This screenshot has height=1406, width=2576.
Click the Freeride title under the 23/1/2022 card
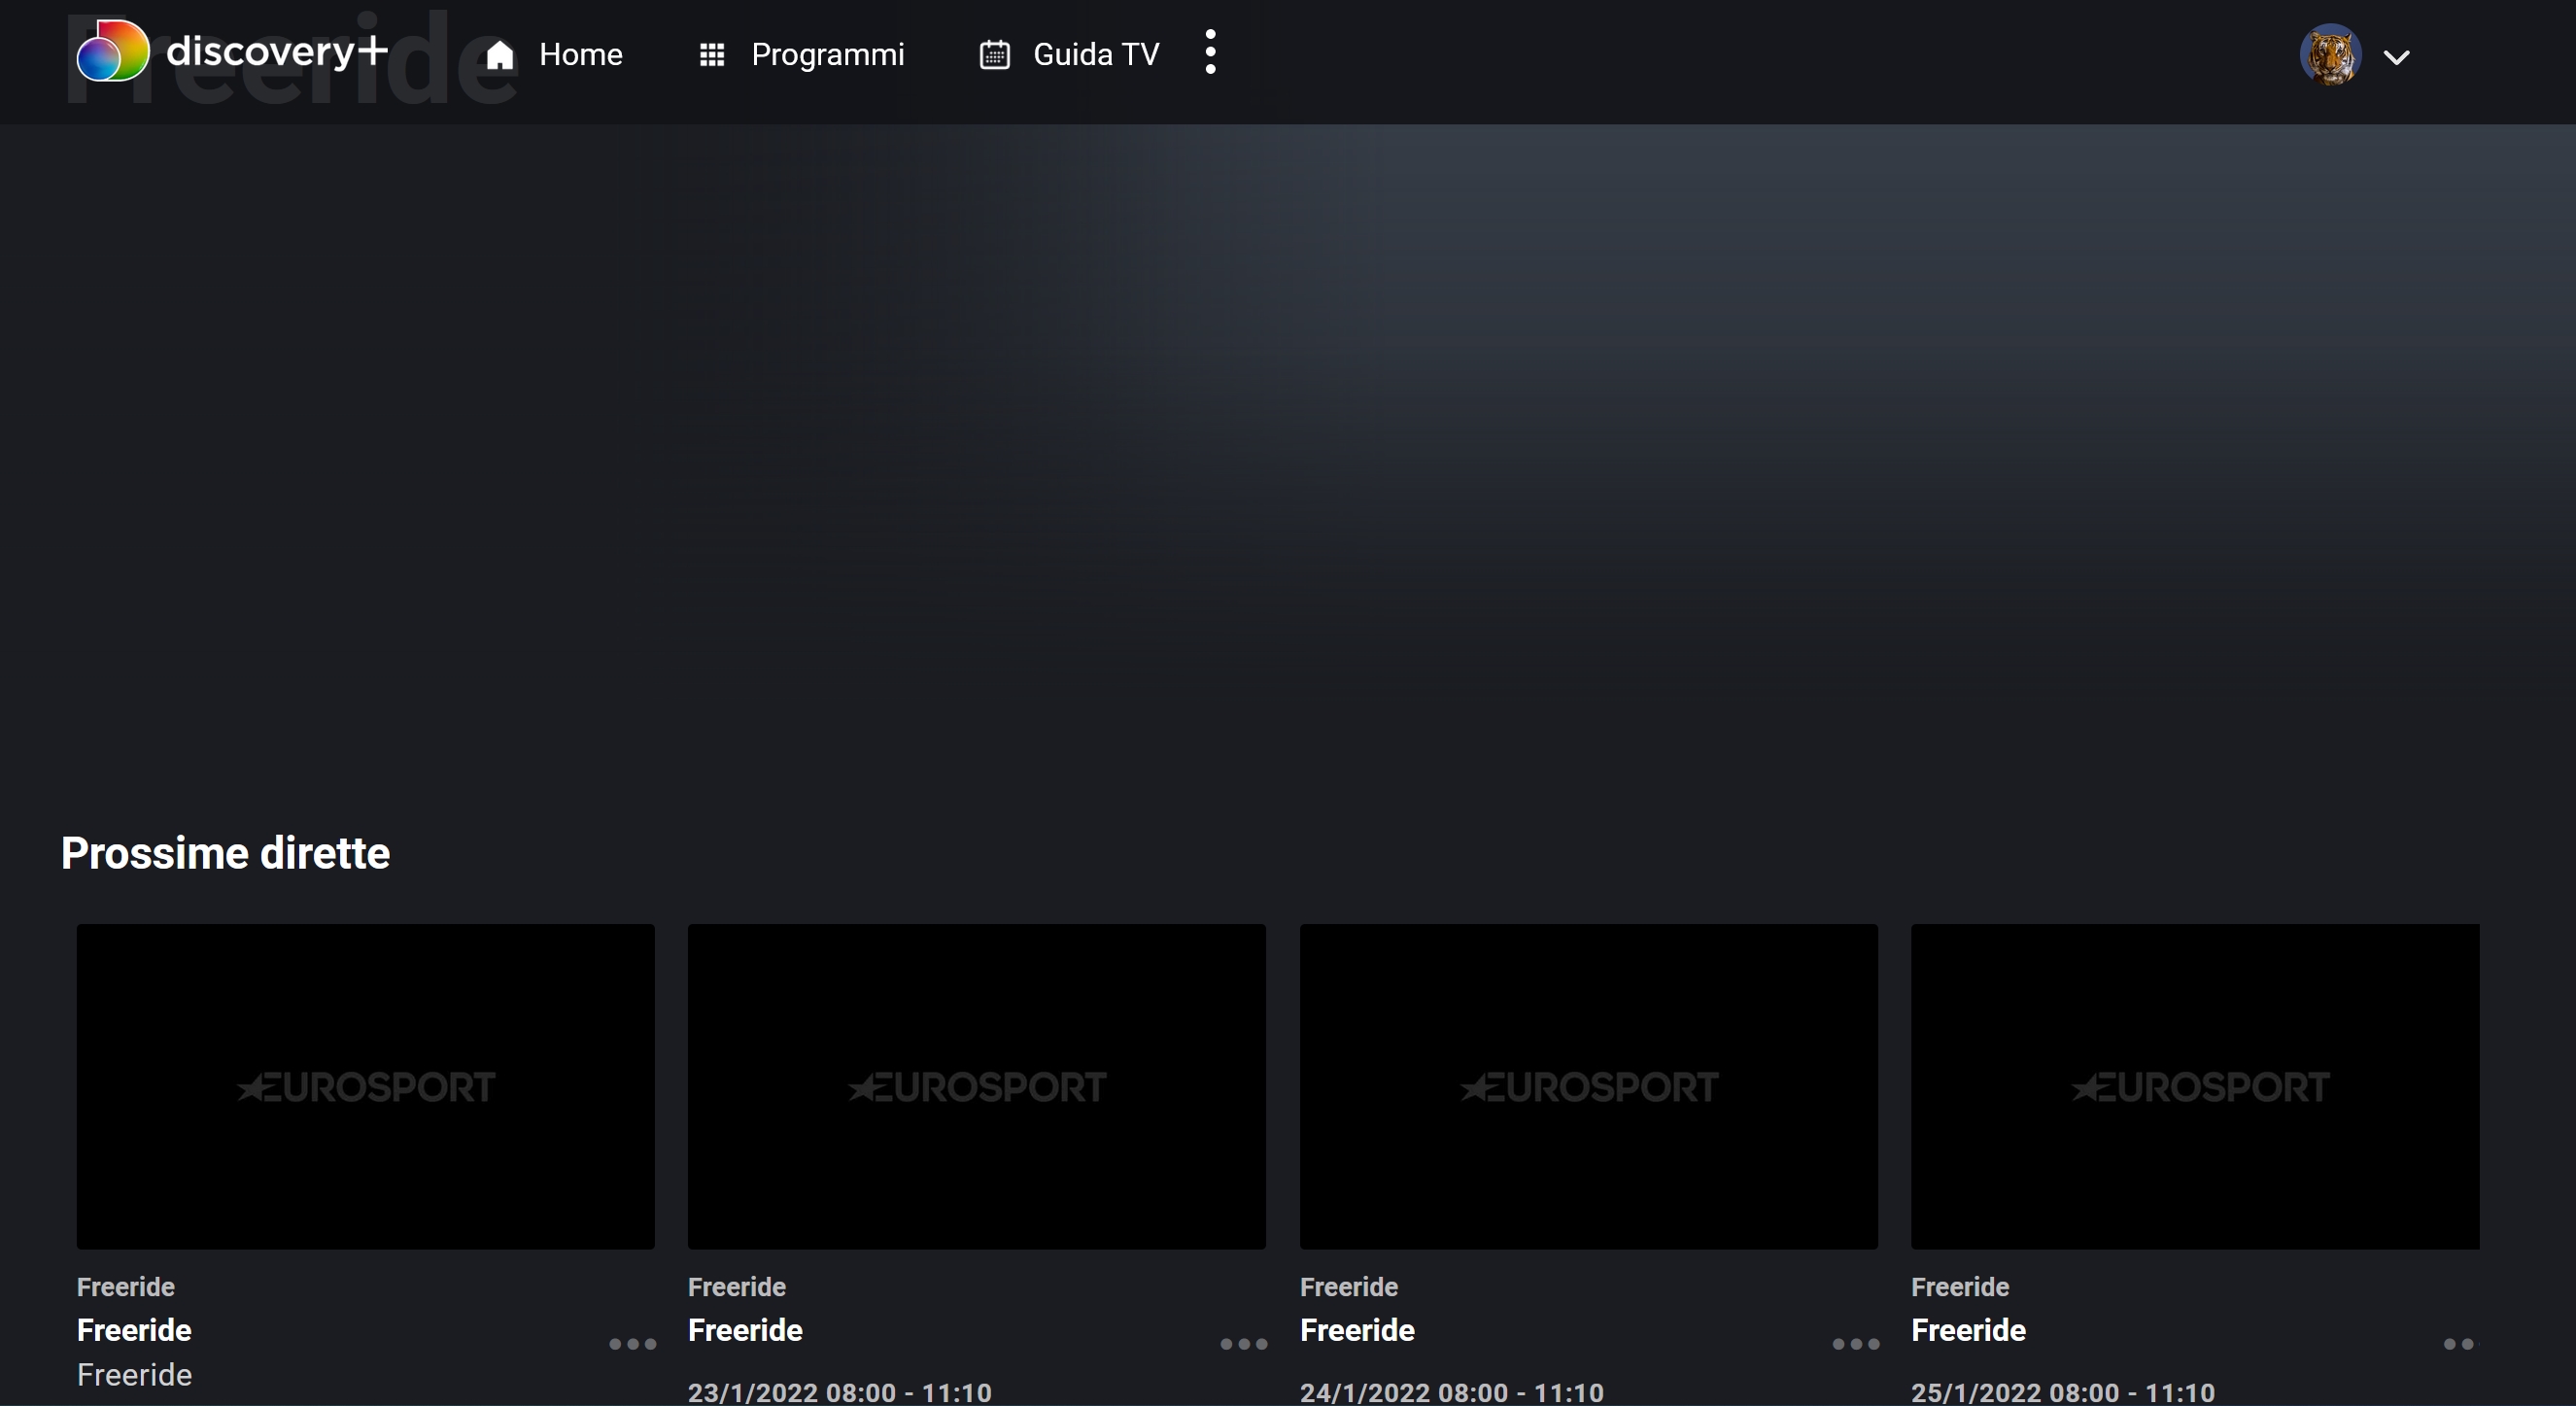pyautogui.click(x=745, y=1330)
